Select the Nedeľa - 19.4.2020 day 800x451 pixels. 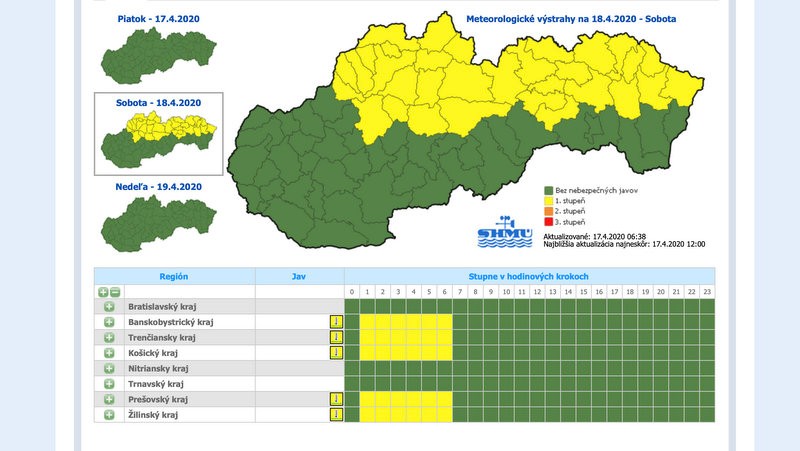(x=158, y=187)
